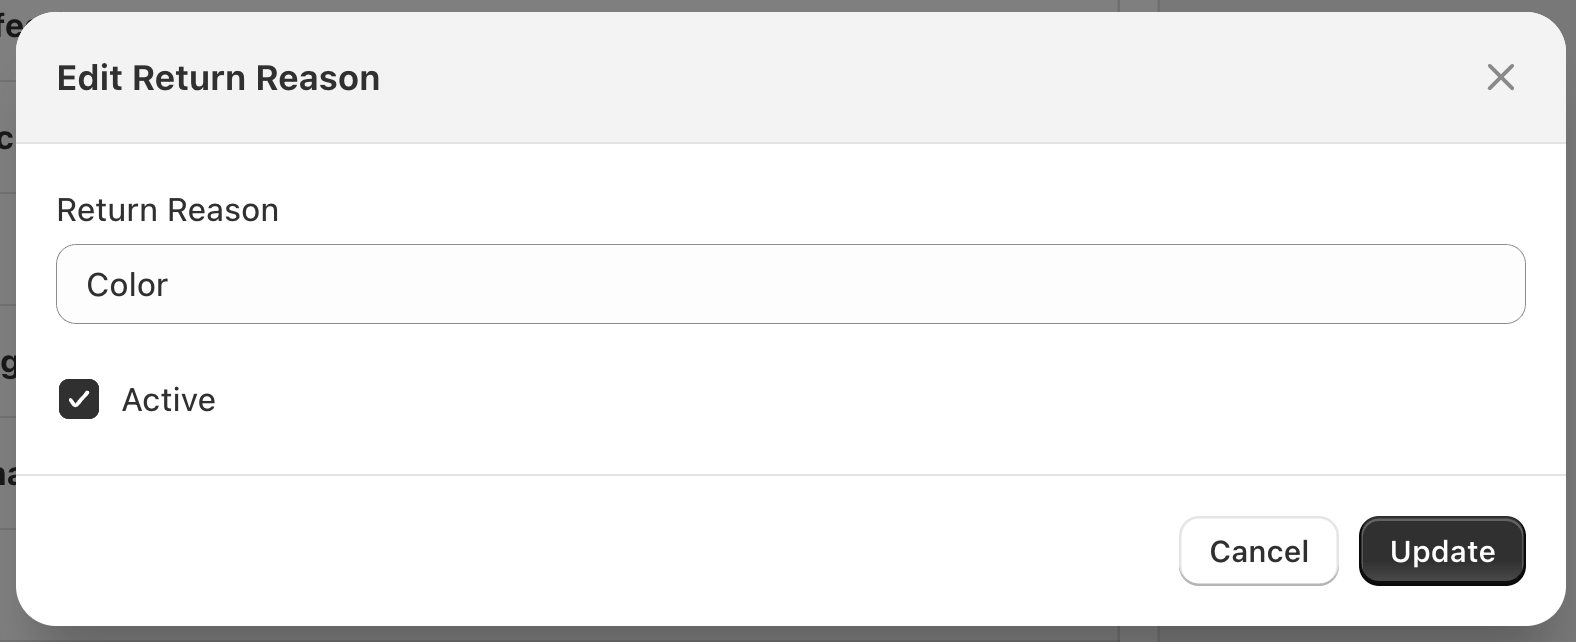Screen dimensions: 1576x642
Task: Place cursor in Return Reason input
Action: [790, 284]
